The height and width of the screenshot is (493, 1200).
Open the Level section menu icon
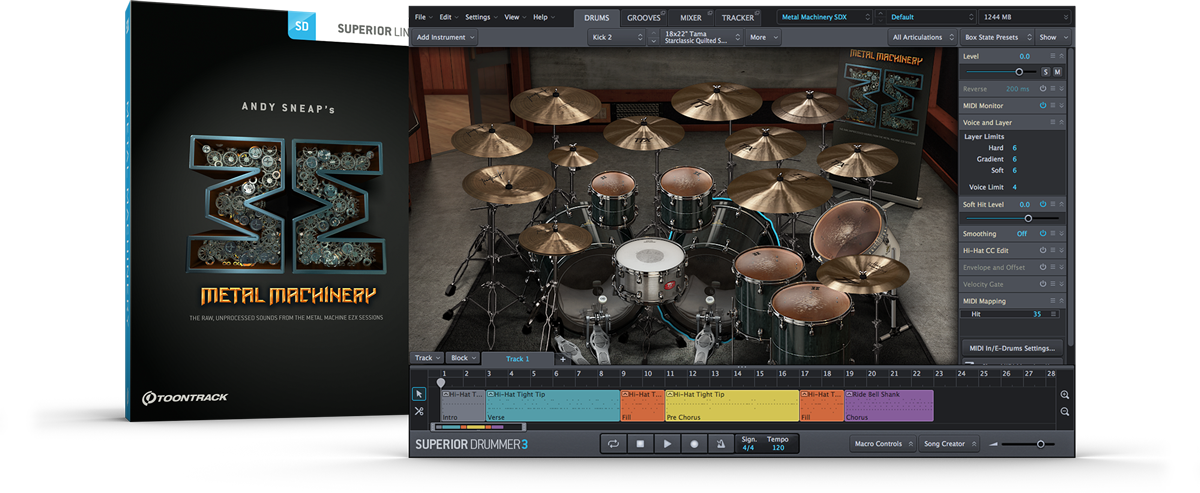(1052, 56)
